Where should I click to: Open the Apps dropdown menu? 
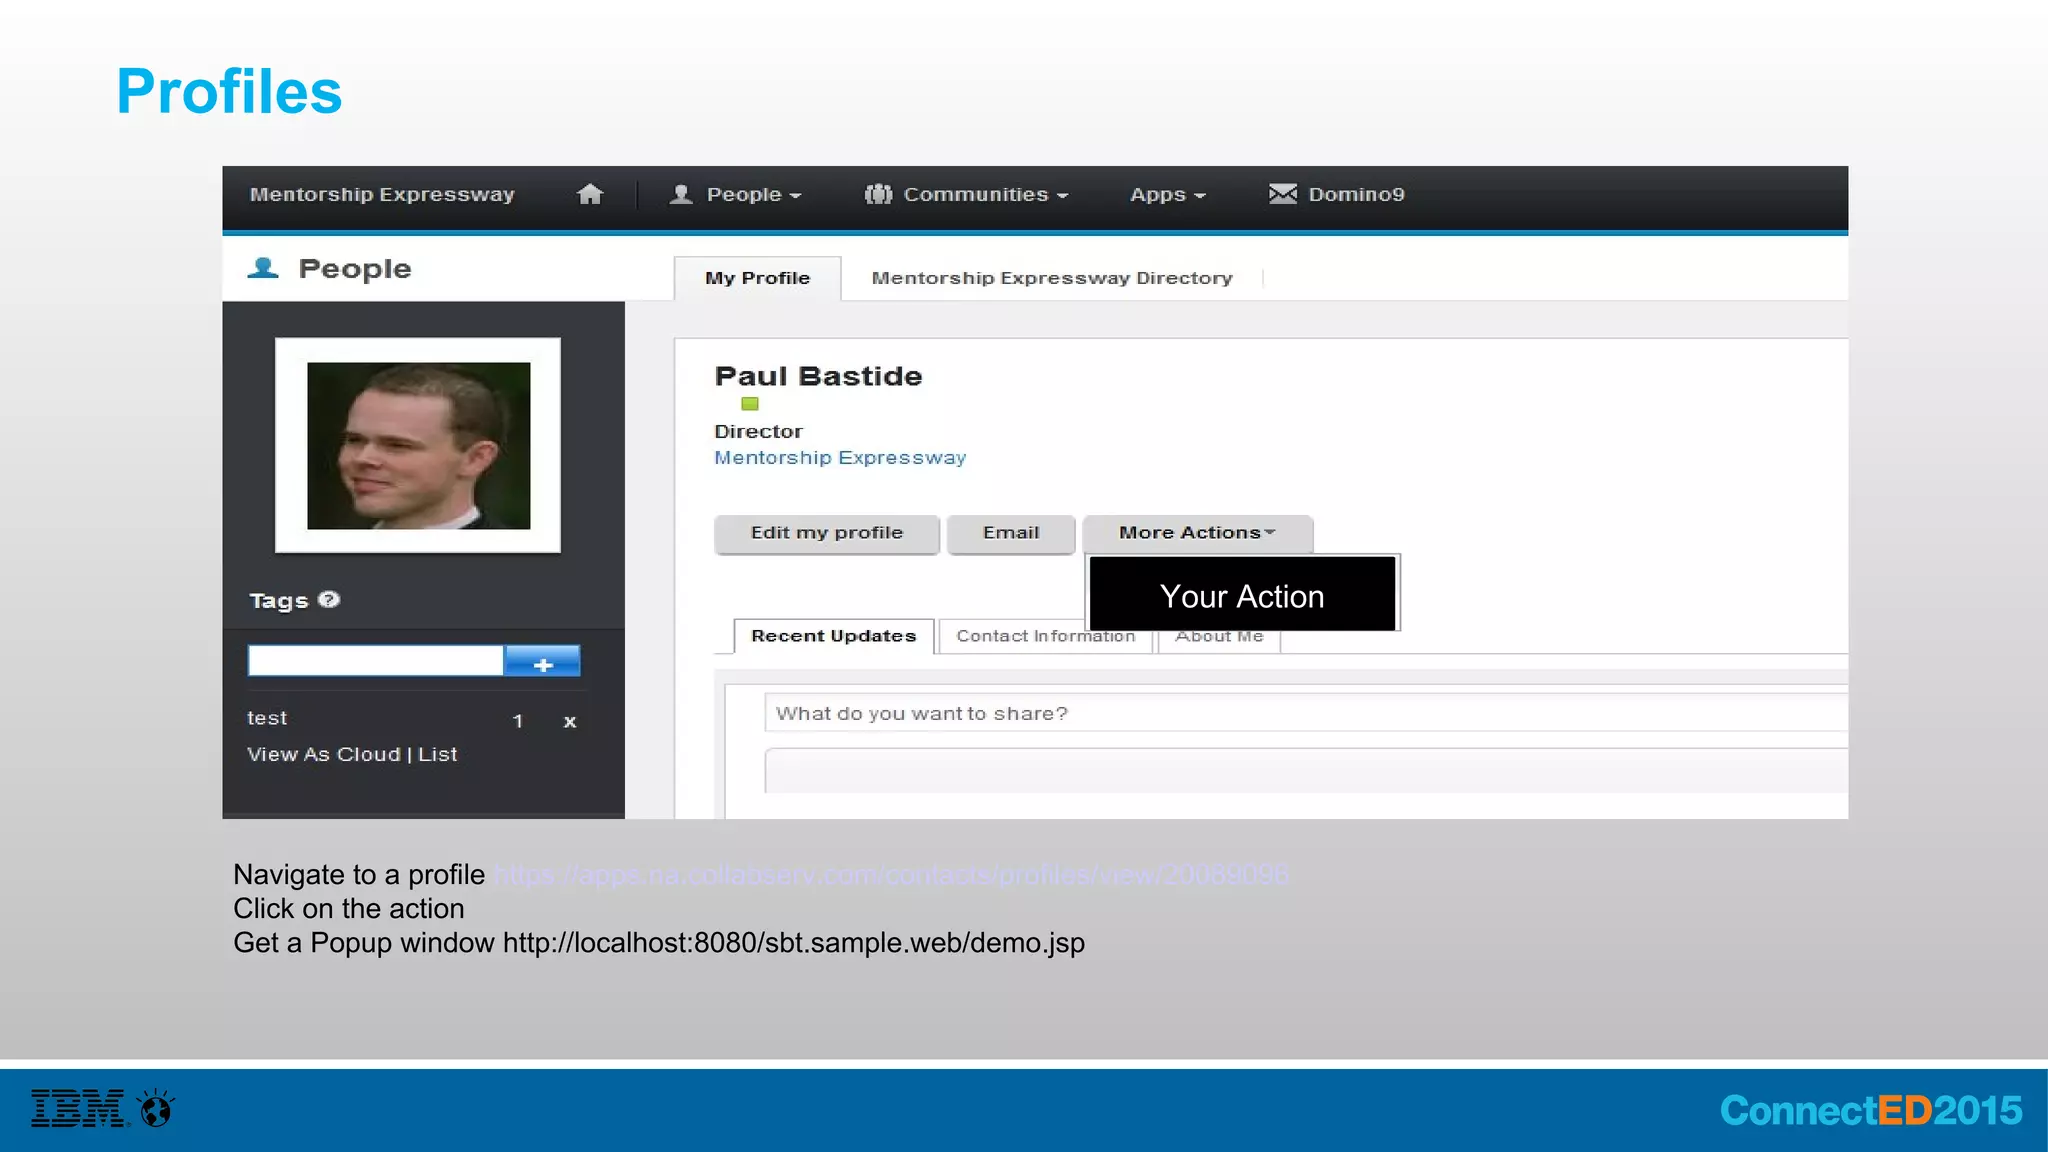click(1166, 194)
